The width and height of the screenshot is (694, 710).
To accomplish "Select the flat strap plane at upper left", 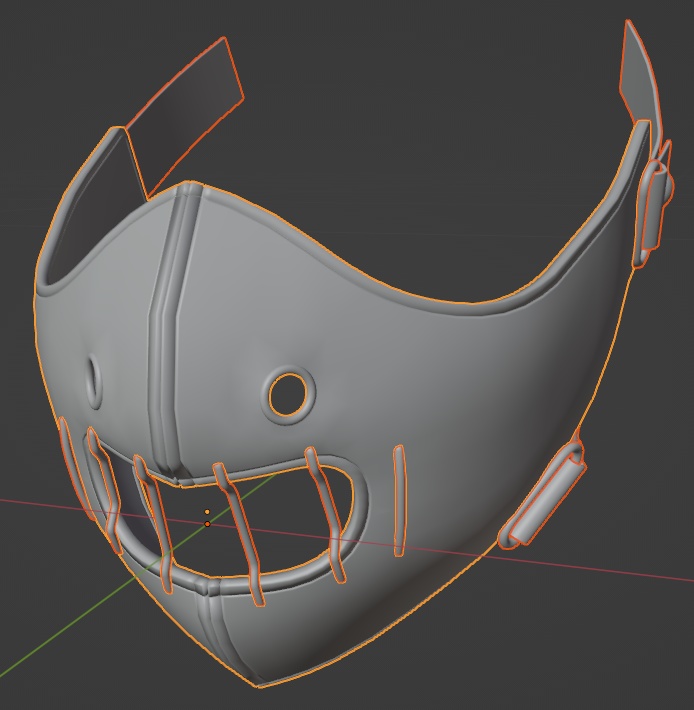I will click(184, 118).
